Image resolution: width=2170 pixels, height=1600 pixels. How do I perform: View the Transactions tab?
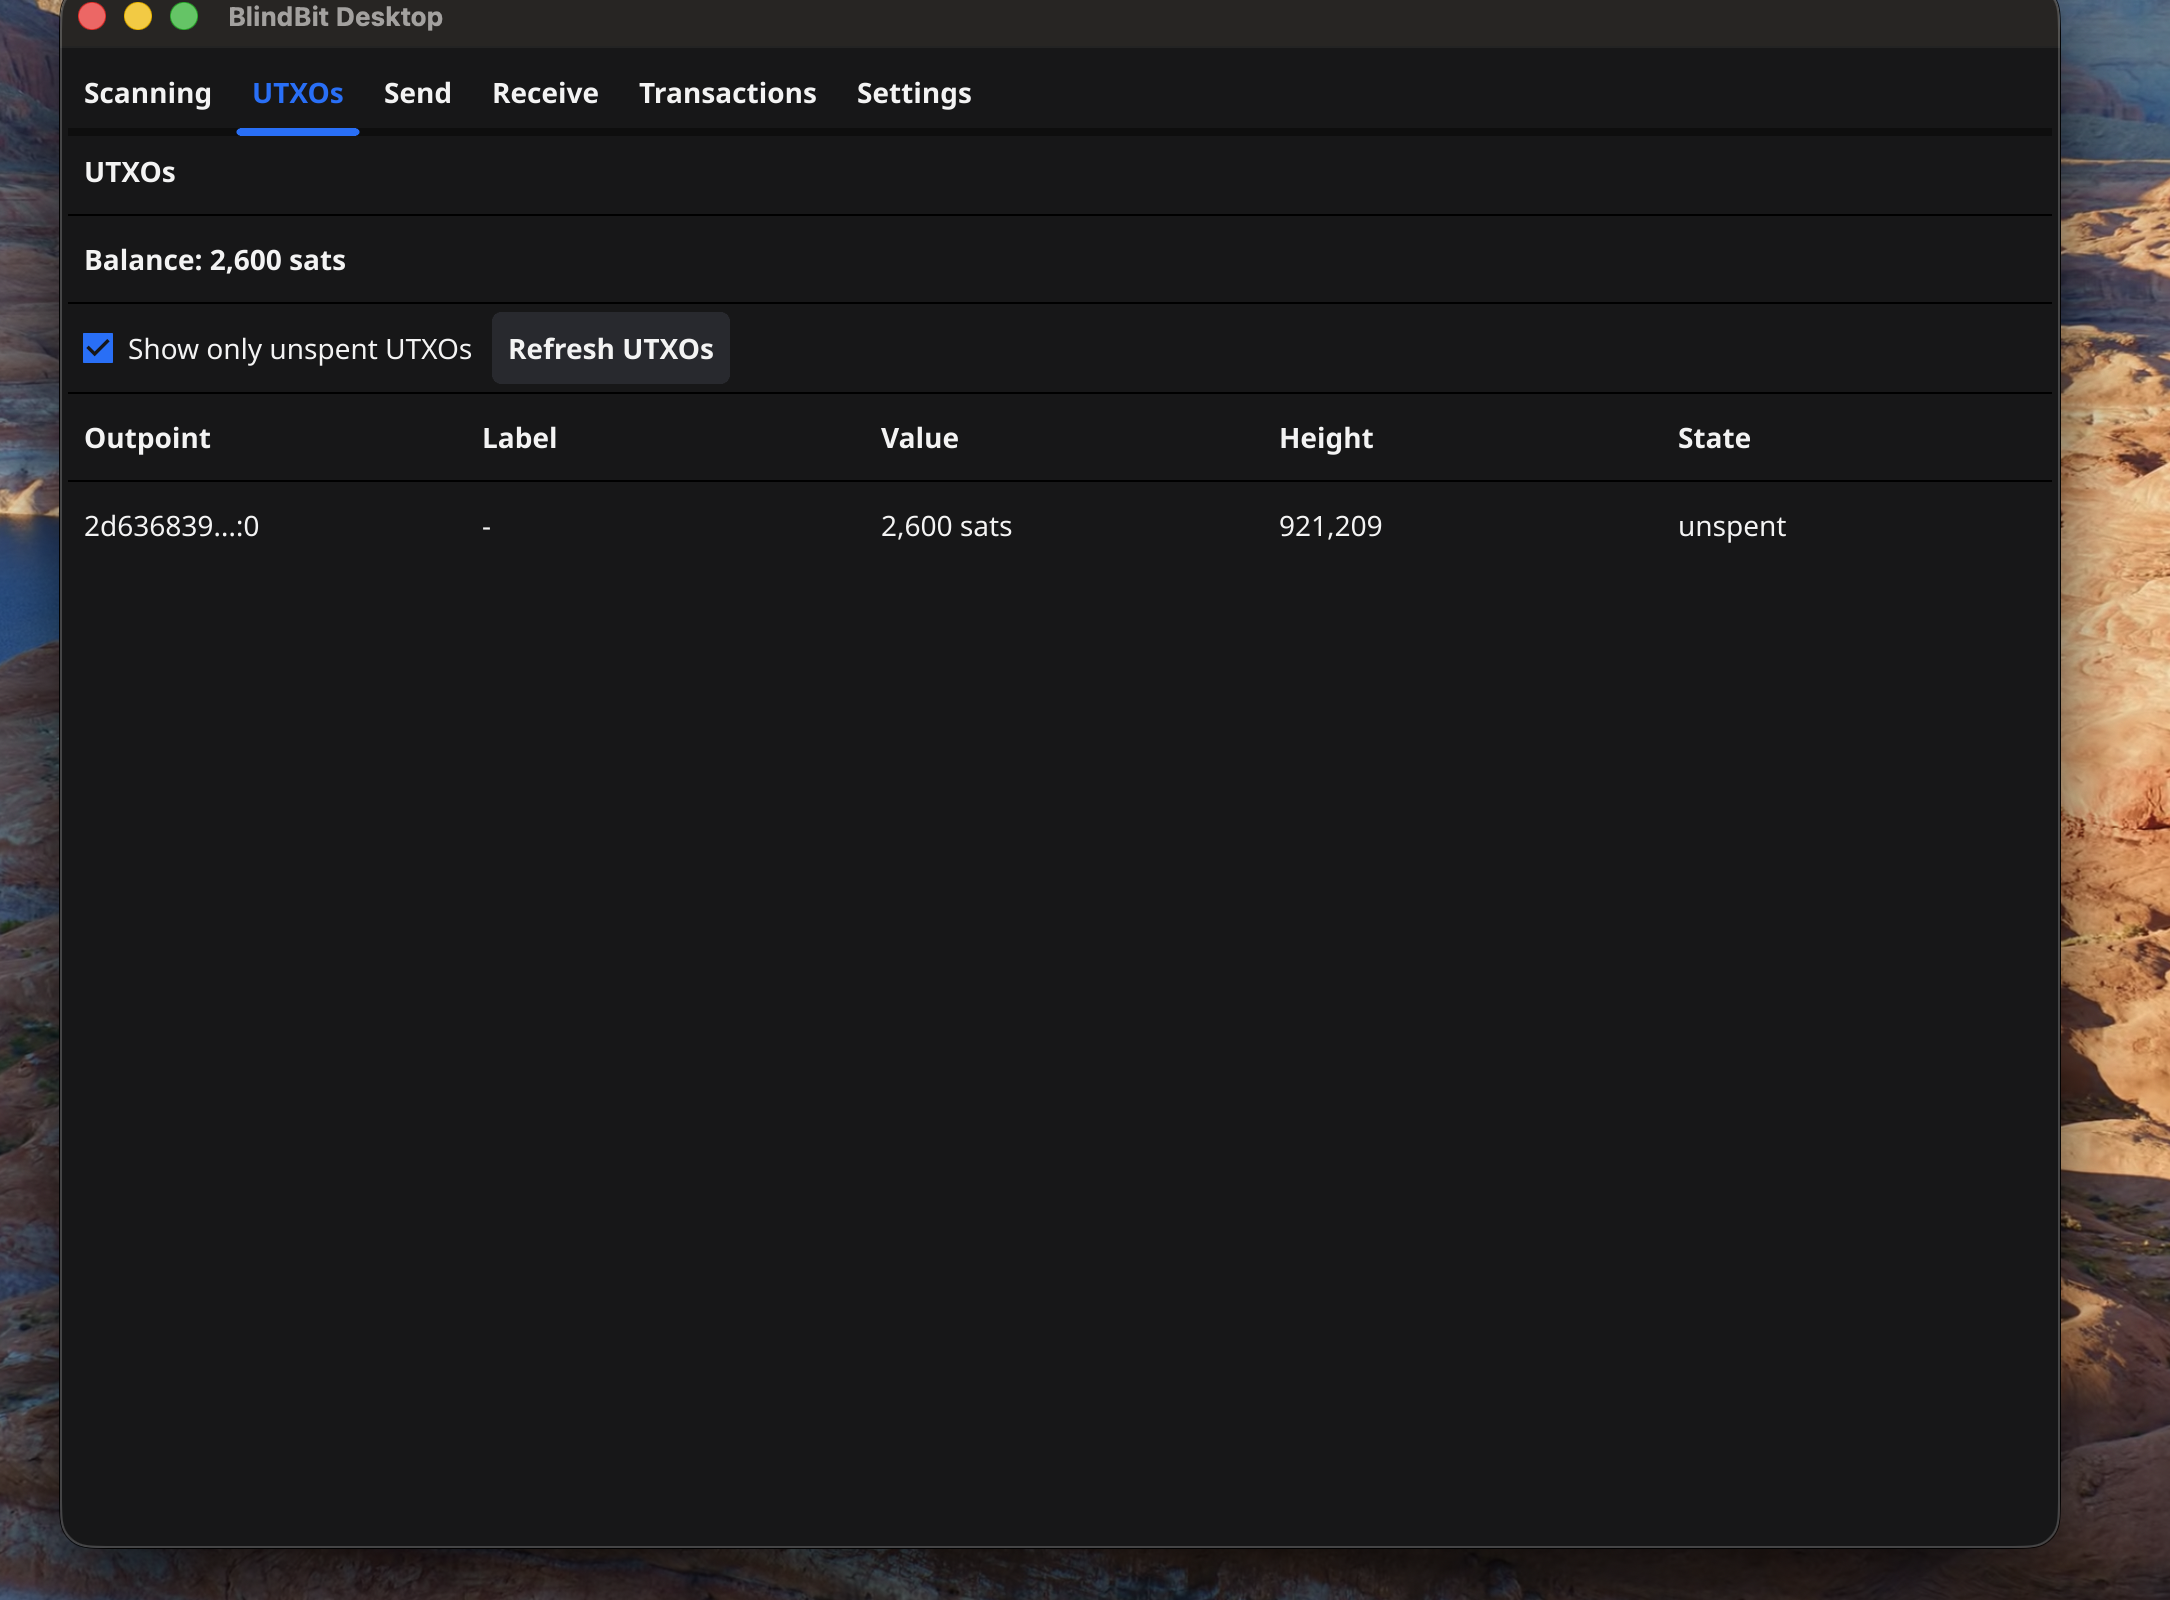tap(727, 93)
